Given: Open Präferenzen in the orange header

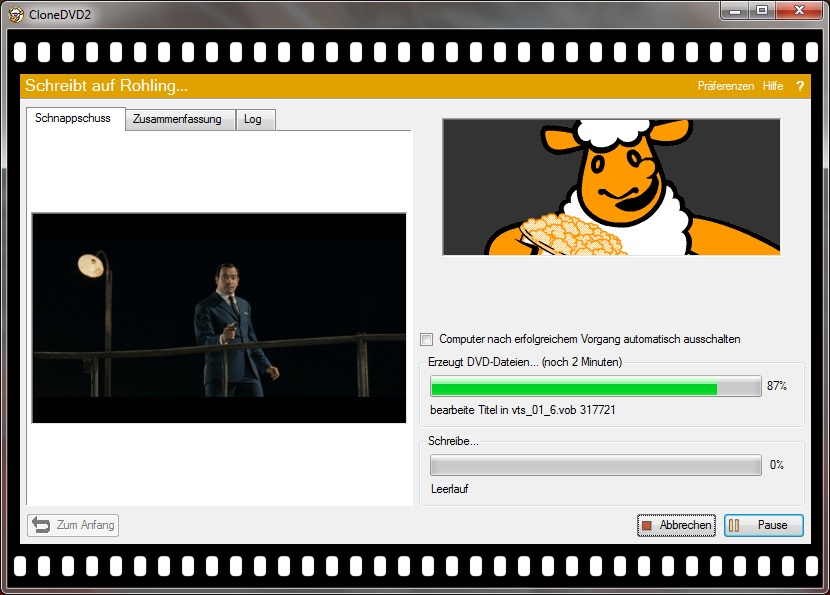Looking at the screenshot, I should click(x=726, y=86).
